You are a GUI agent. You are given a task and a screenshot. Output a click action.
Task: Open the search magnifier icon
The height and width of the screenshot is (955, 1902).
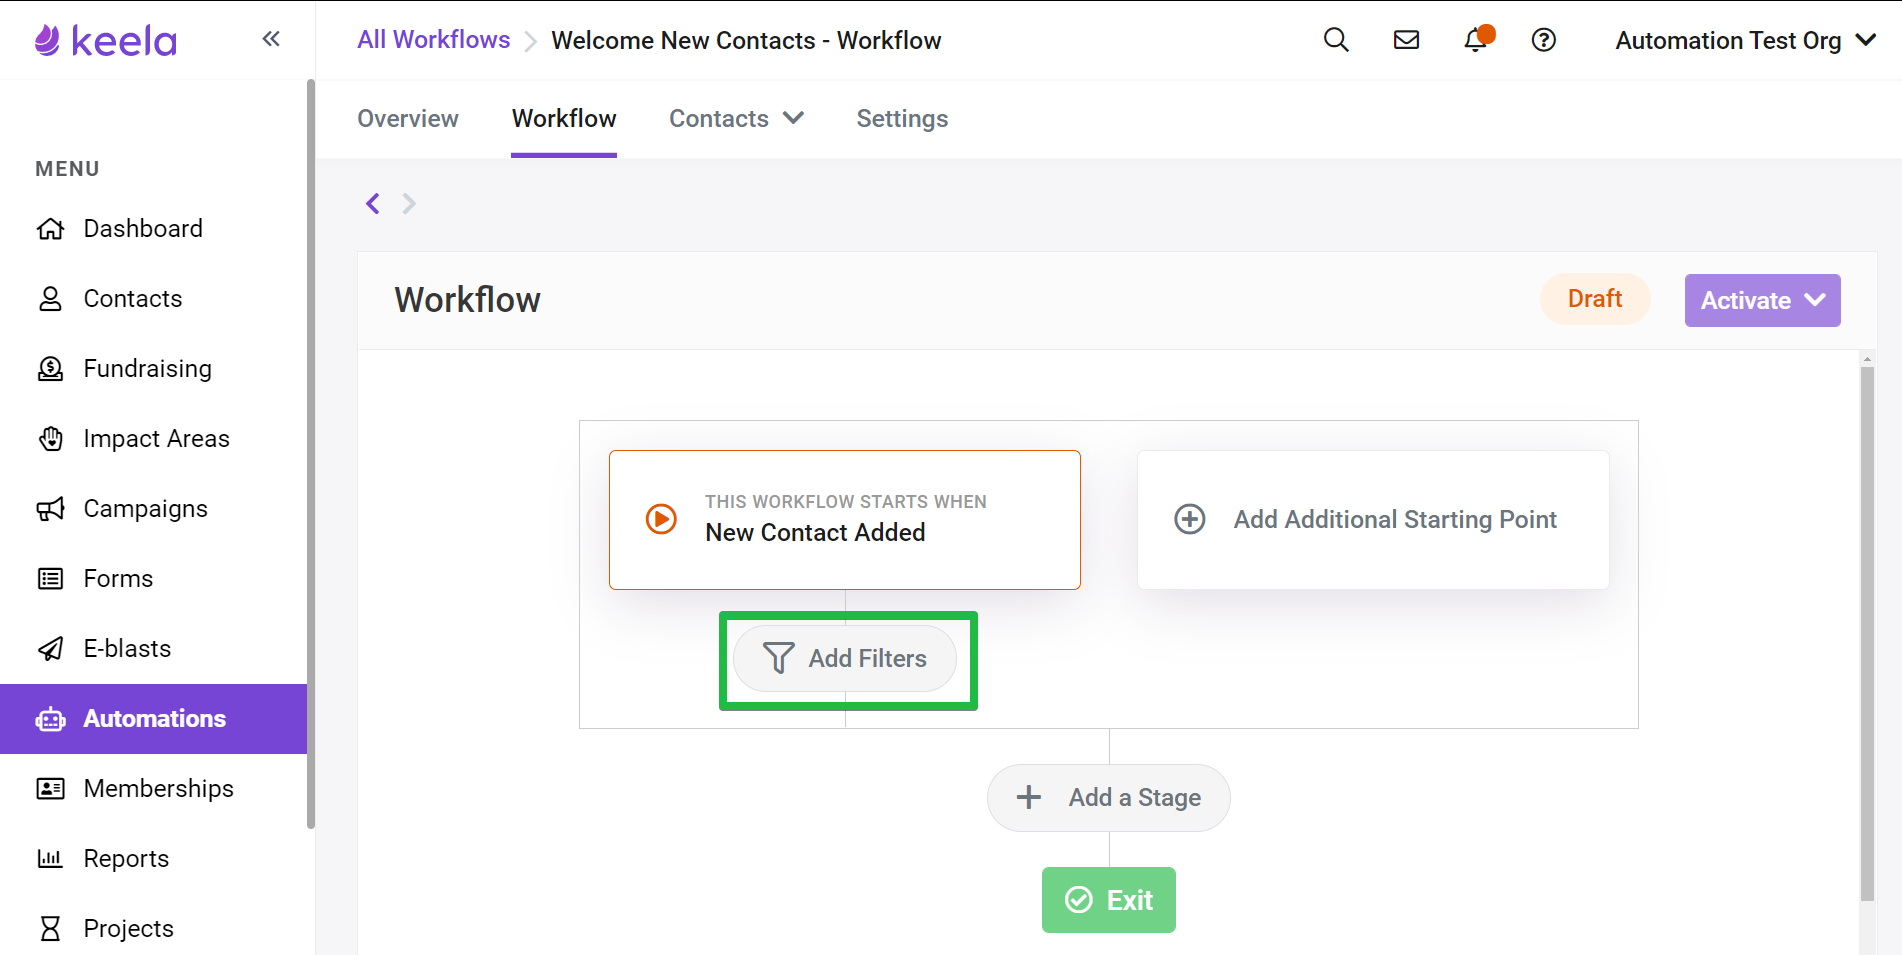1336,40
